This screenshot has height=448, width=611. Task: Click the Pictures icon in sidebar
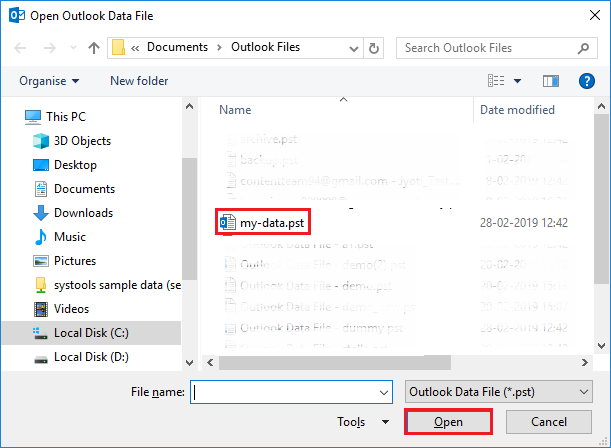point(41,261)
